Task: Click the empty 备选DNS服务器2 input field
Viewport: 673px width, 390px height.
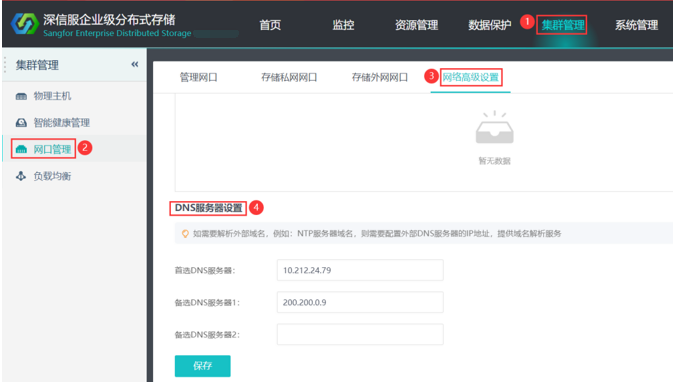Action: click(x=360, y=335)
